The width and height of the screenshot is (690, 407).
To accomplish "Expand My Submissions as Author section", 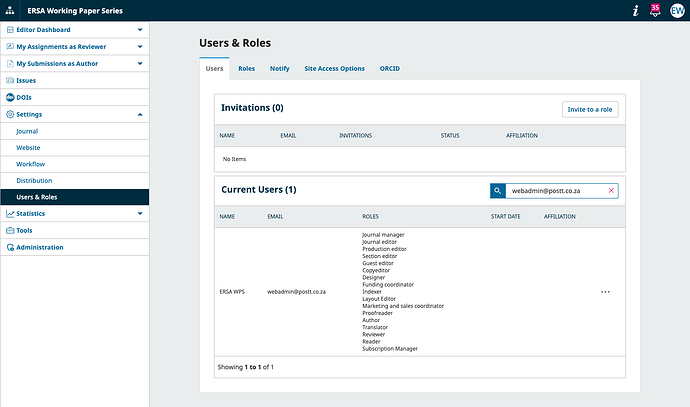I will click(x=140, y=63).
